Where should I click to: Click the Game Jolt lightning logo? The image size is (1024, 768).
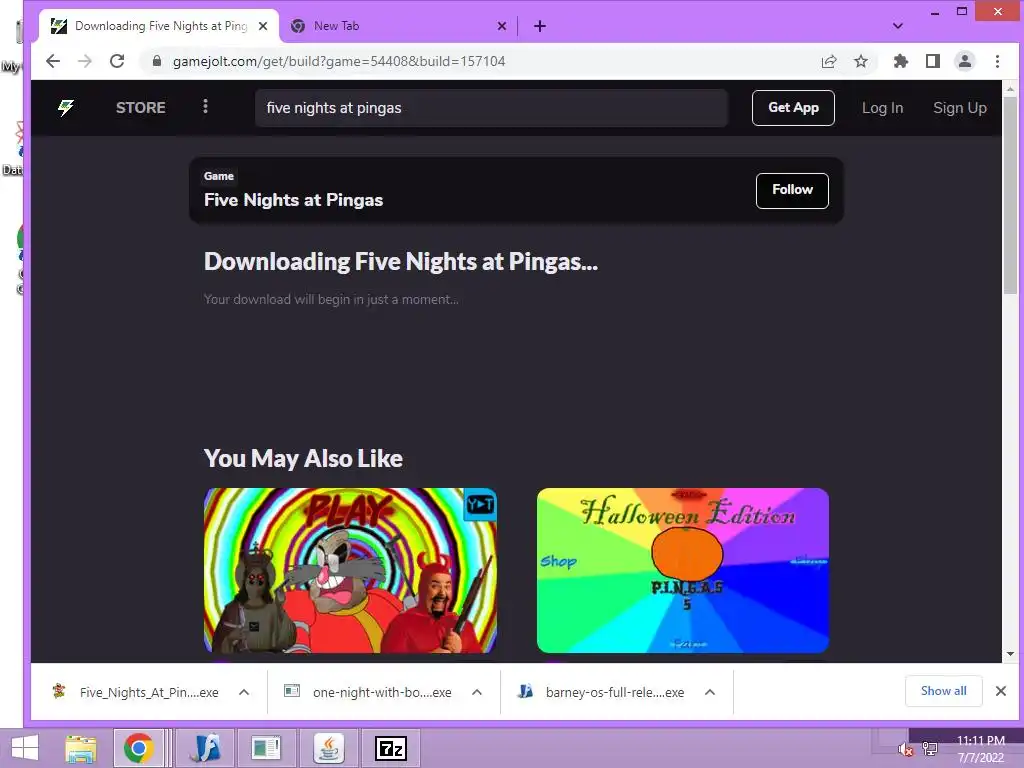(66, 108)
